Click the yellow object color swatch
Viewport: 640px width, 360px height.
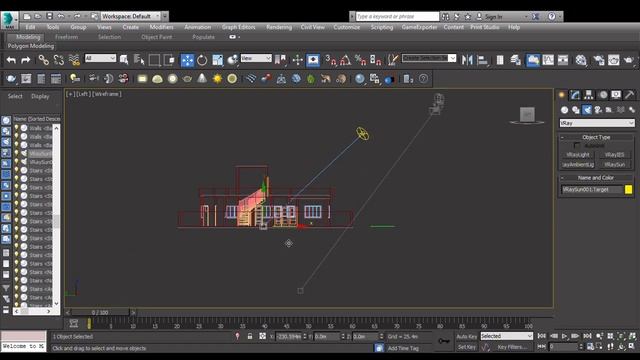pos(629,189)
